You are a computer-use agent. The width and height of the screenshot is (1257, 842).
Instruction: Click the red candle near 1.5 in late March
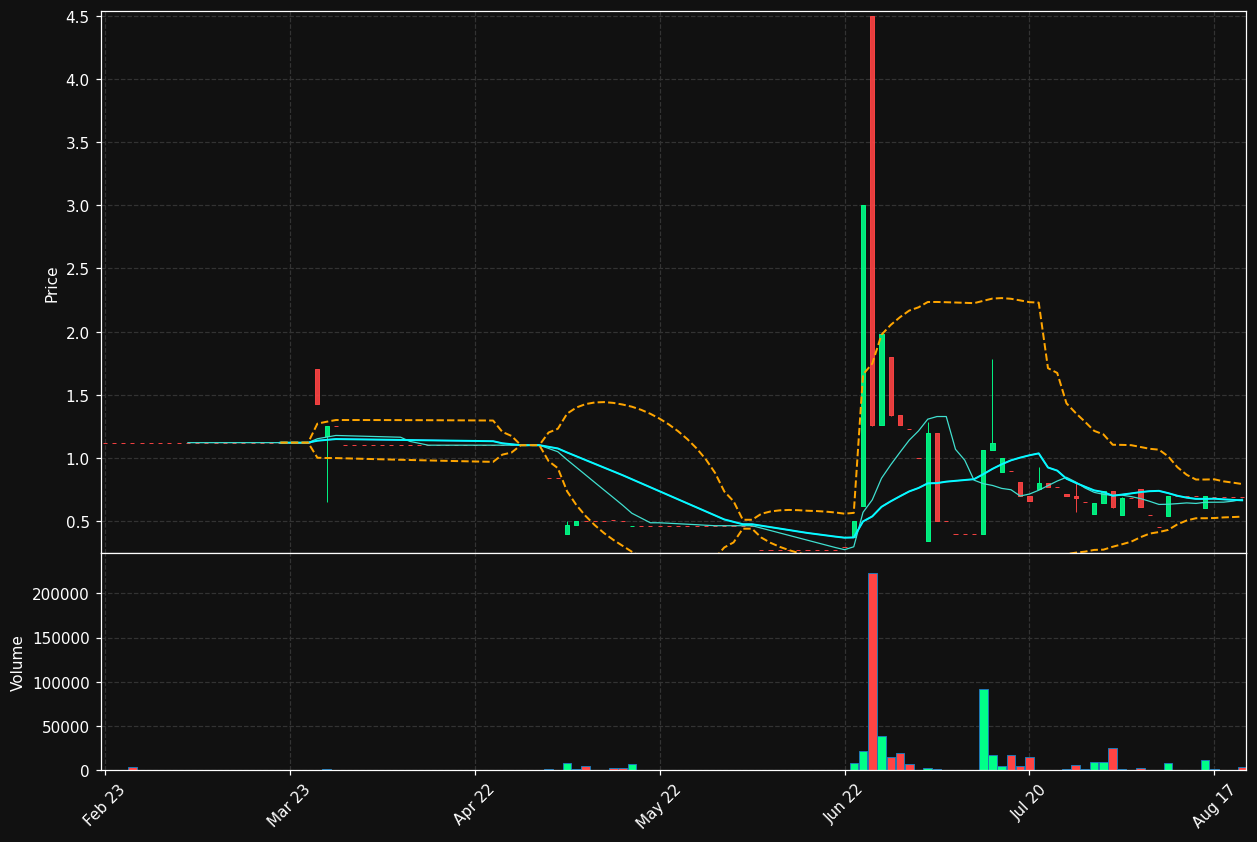point(318,387)
